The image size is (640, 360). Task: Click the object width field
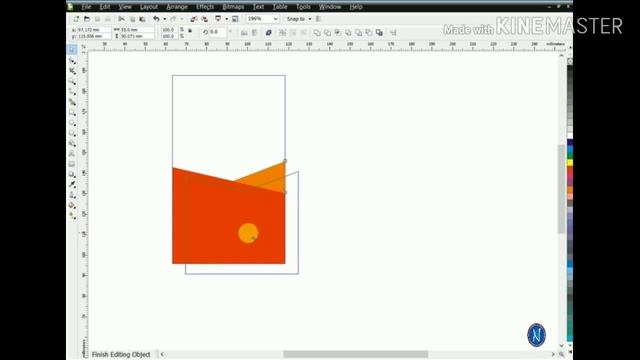tap(137, 30)
